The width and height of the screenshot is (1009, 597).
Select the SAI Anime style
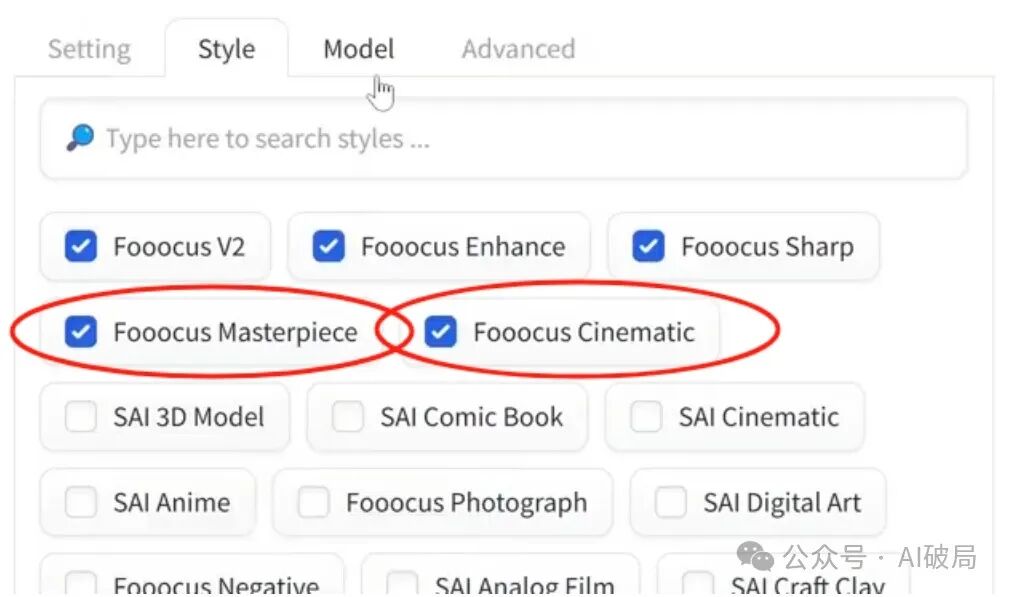click(x=81, y=502)
